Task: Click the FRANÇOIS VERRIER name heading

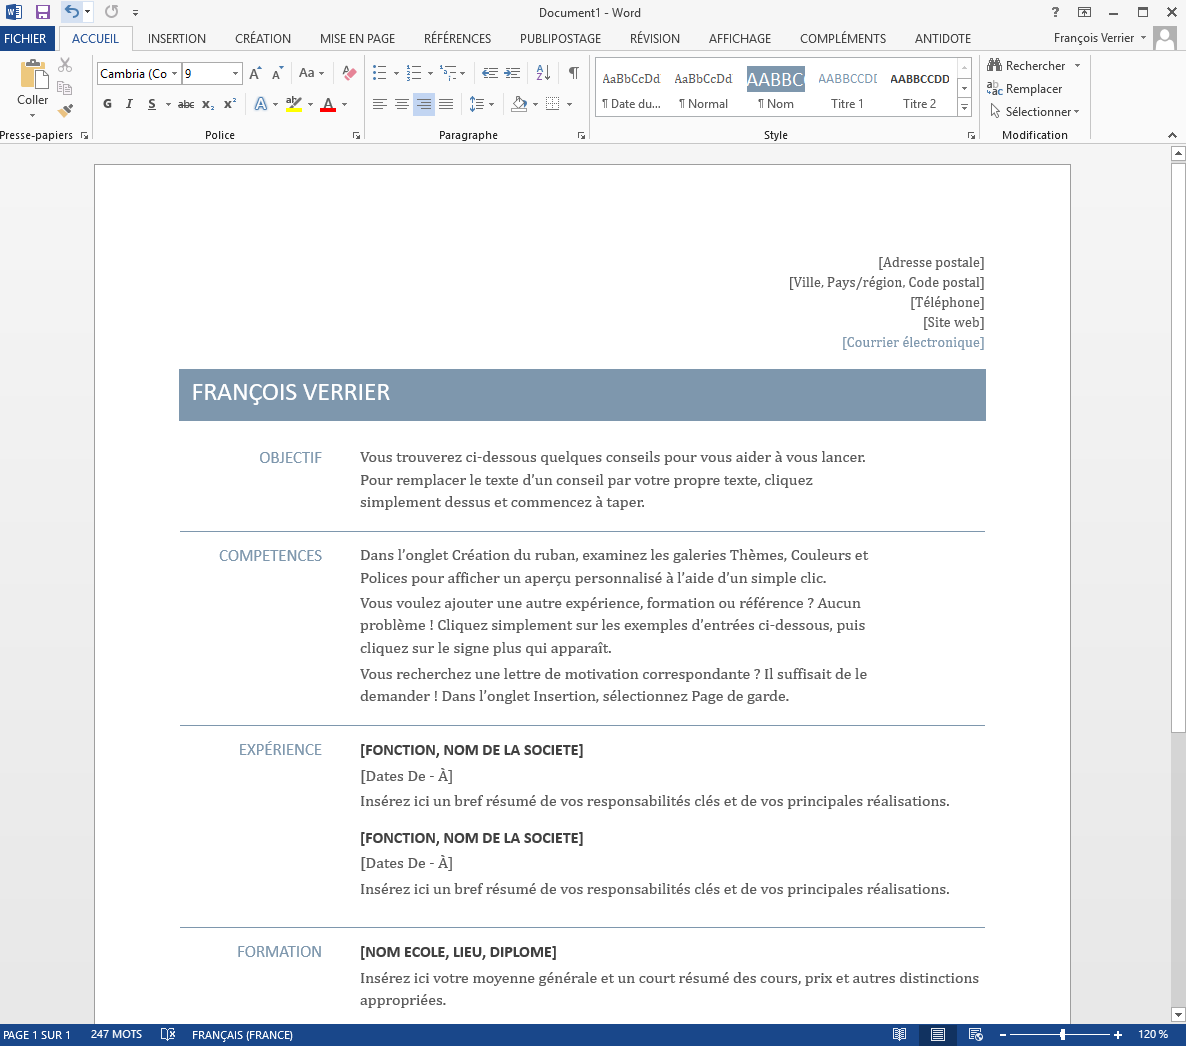Action: (x=291, y=393)
